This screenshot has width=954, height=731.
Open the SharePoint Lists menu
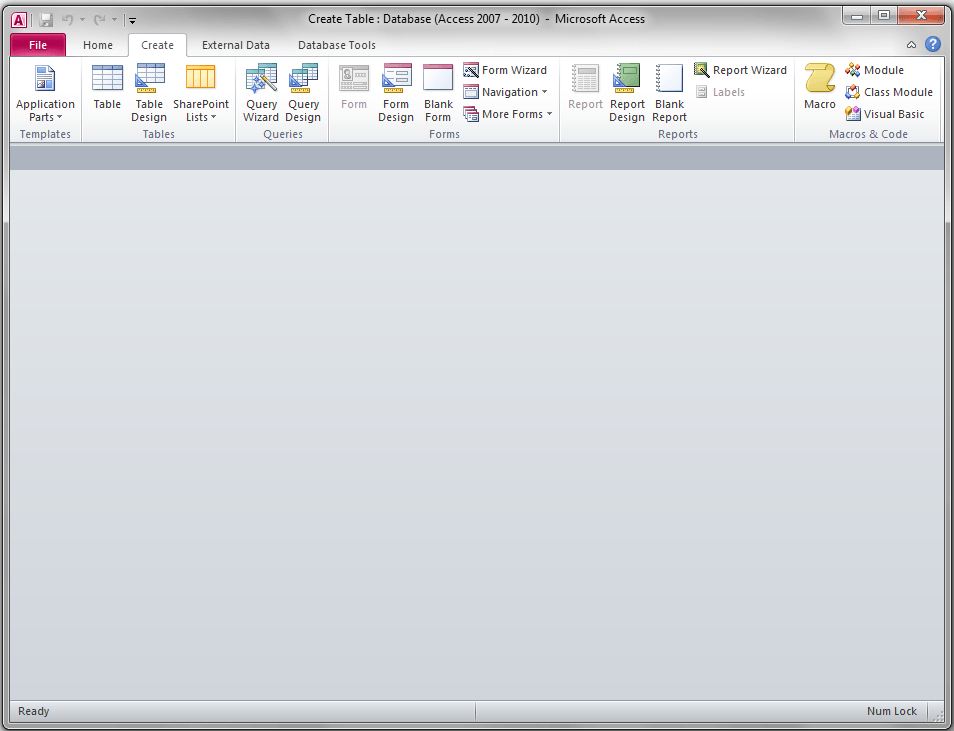[201, 93]
